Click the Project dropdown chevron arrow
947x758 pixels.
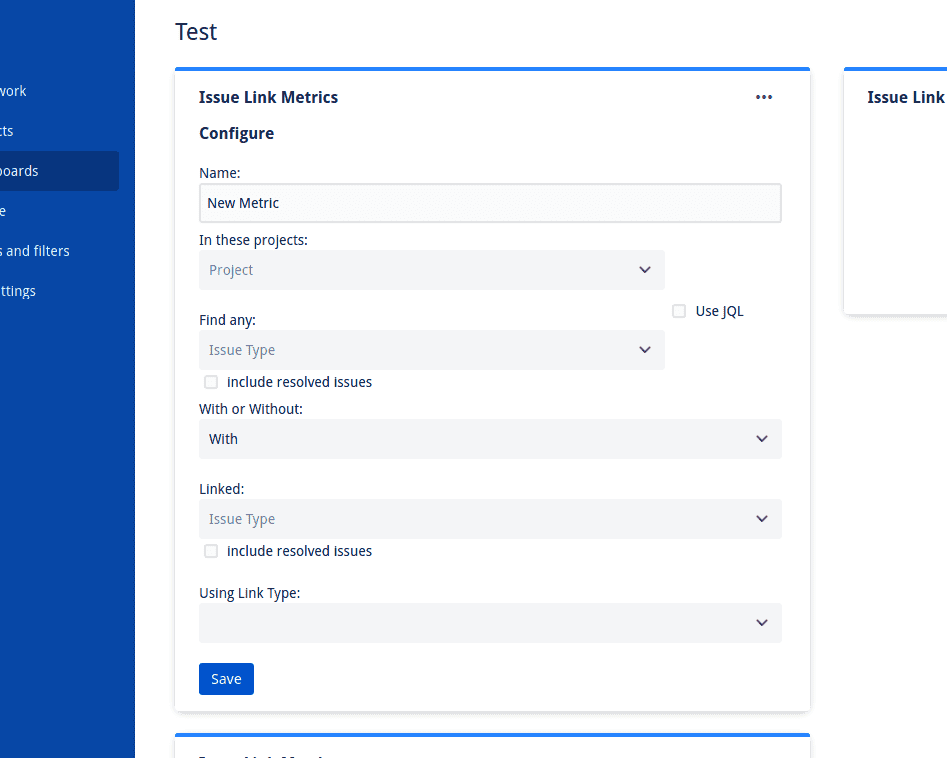pyautogui.click(x=644, y=270)
